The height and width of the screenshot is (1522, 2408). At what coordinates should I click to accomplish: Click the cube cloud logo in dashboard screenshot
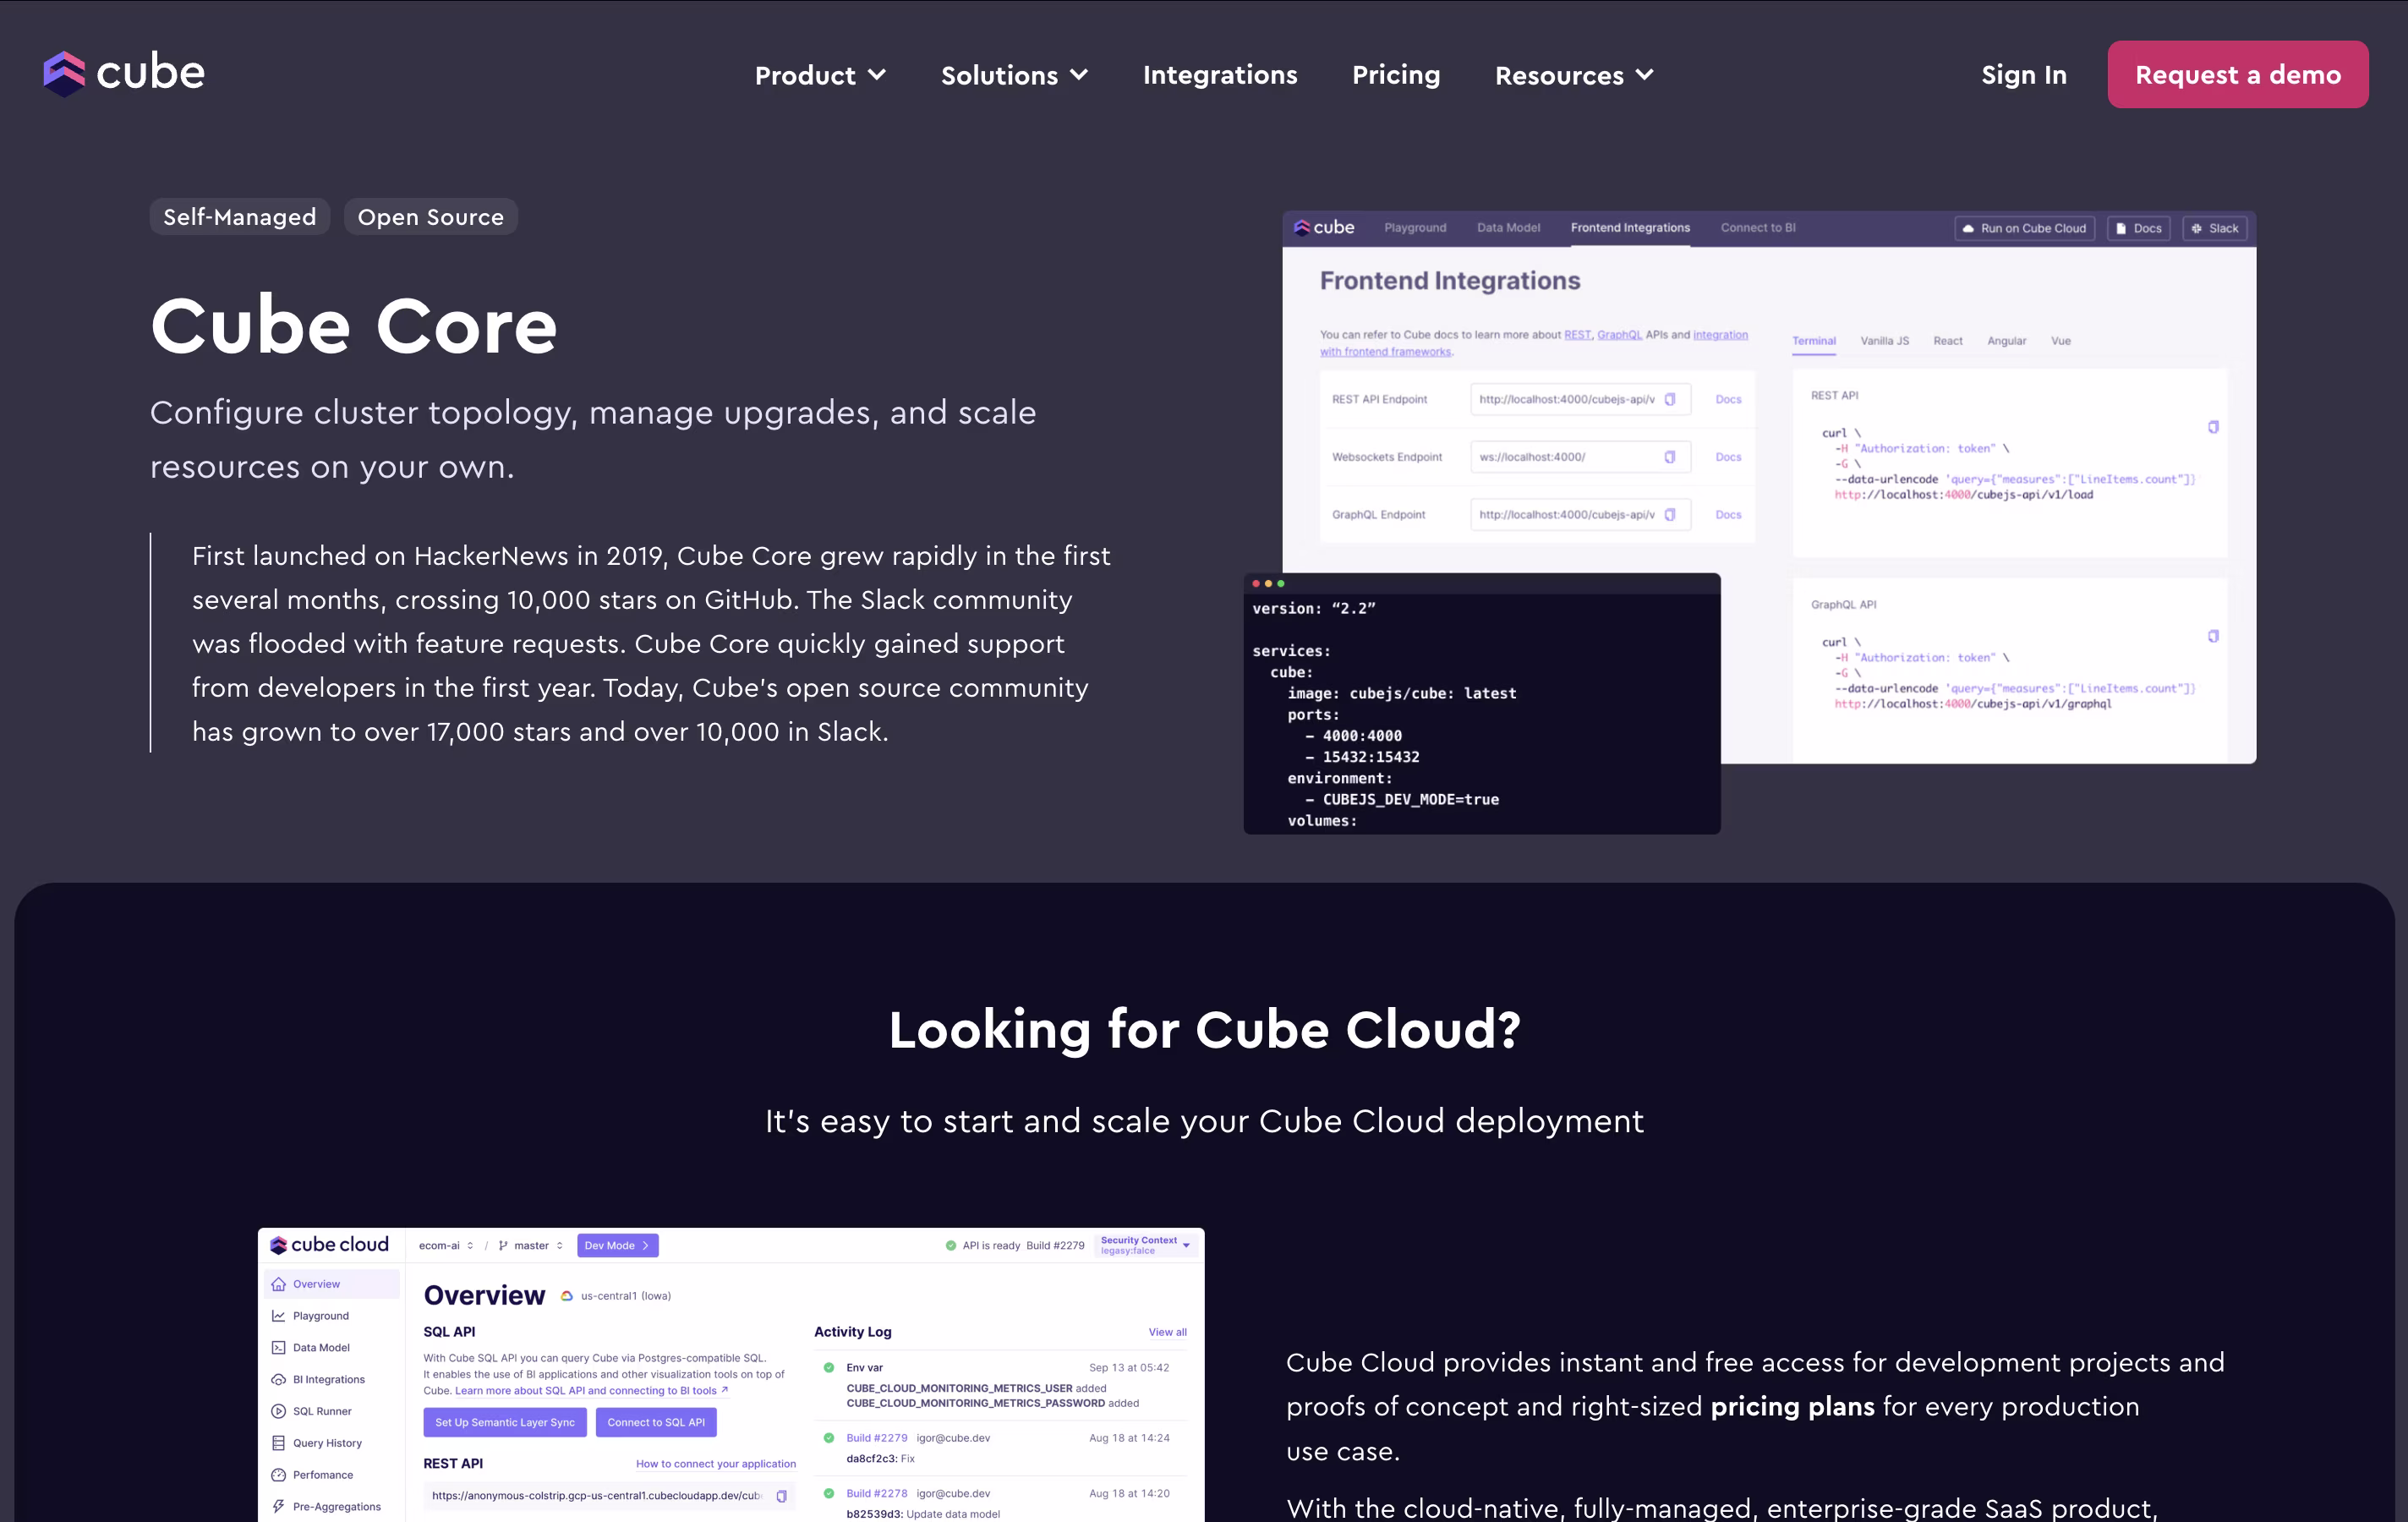[329, 1245]
